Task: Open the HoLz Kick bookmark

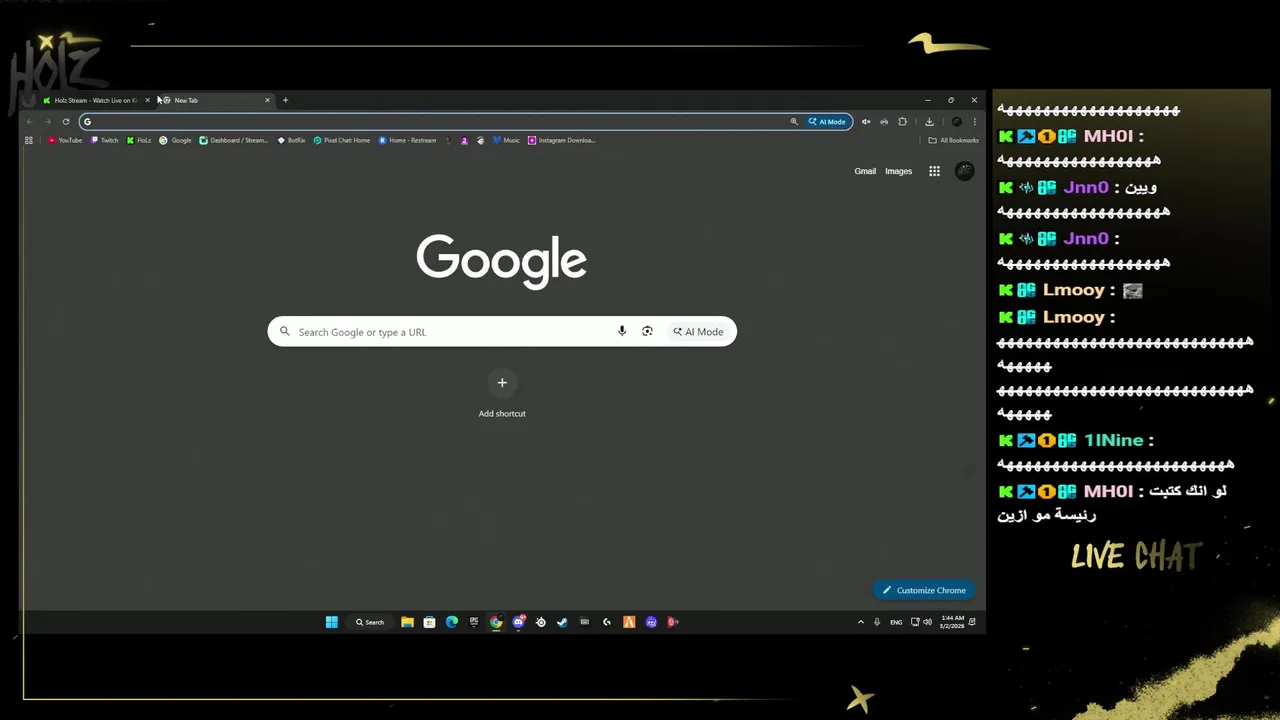Action: click(139, 140)
